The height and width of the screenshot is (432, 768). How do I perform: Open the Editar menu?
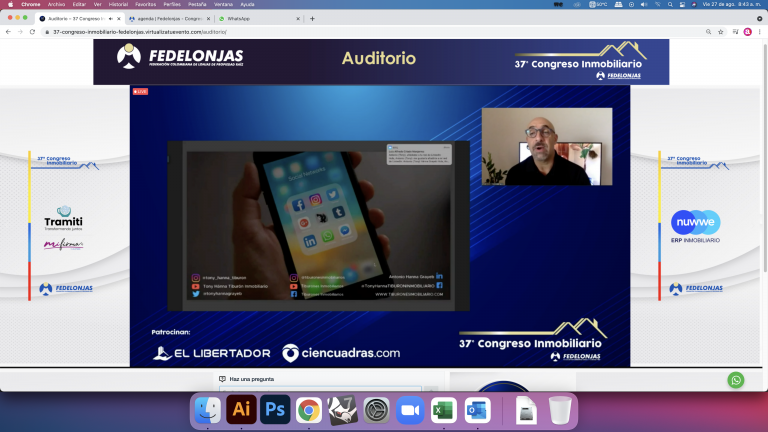click(79, 4)
